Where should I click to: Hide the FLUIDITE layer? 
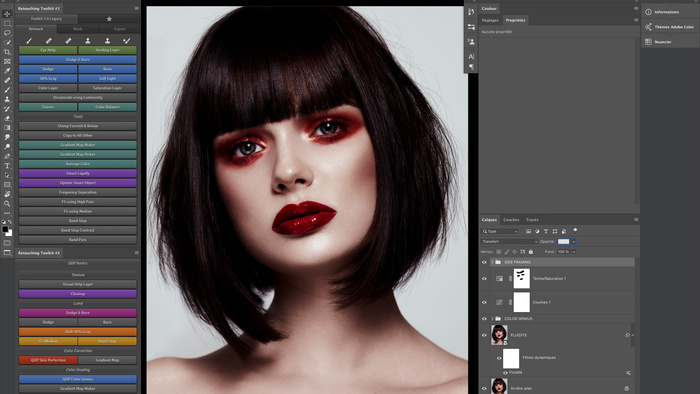(x=484, y=335)
